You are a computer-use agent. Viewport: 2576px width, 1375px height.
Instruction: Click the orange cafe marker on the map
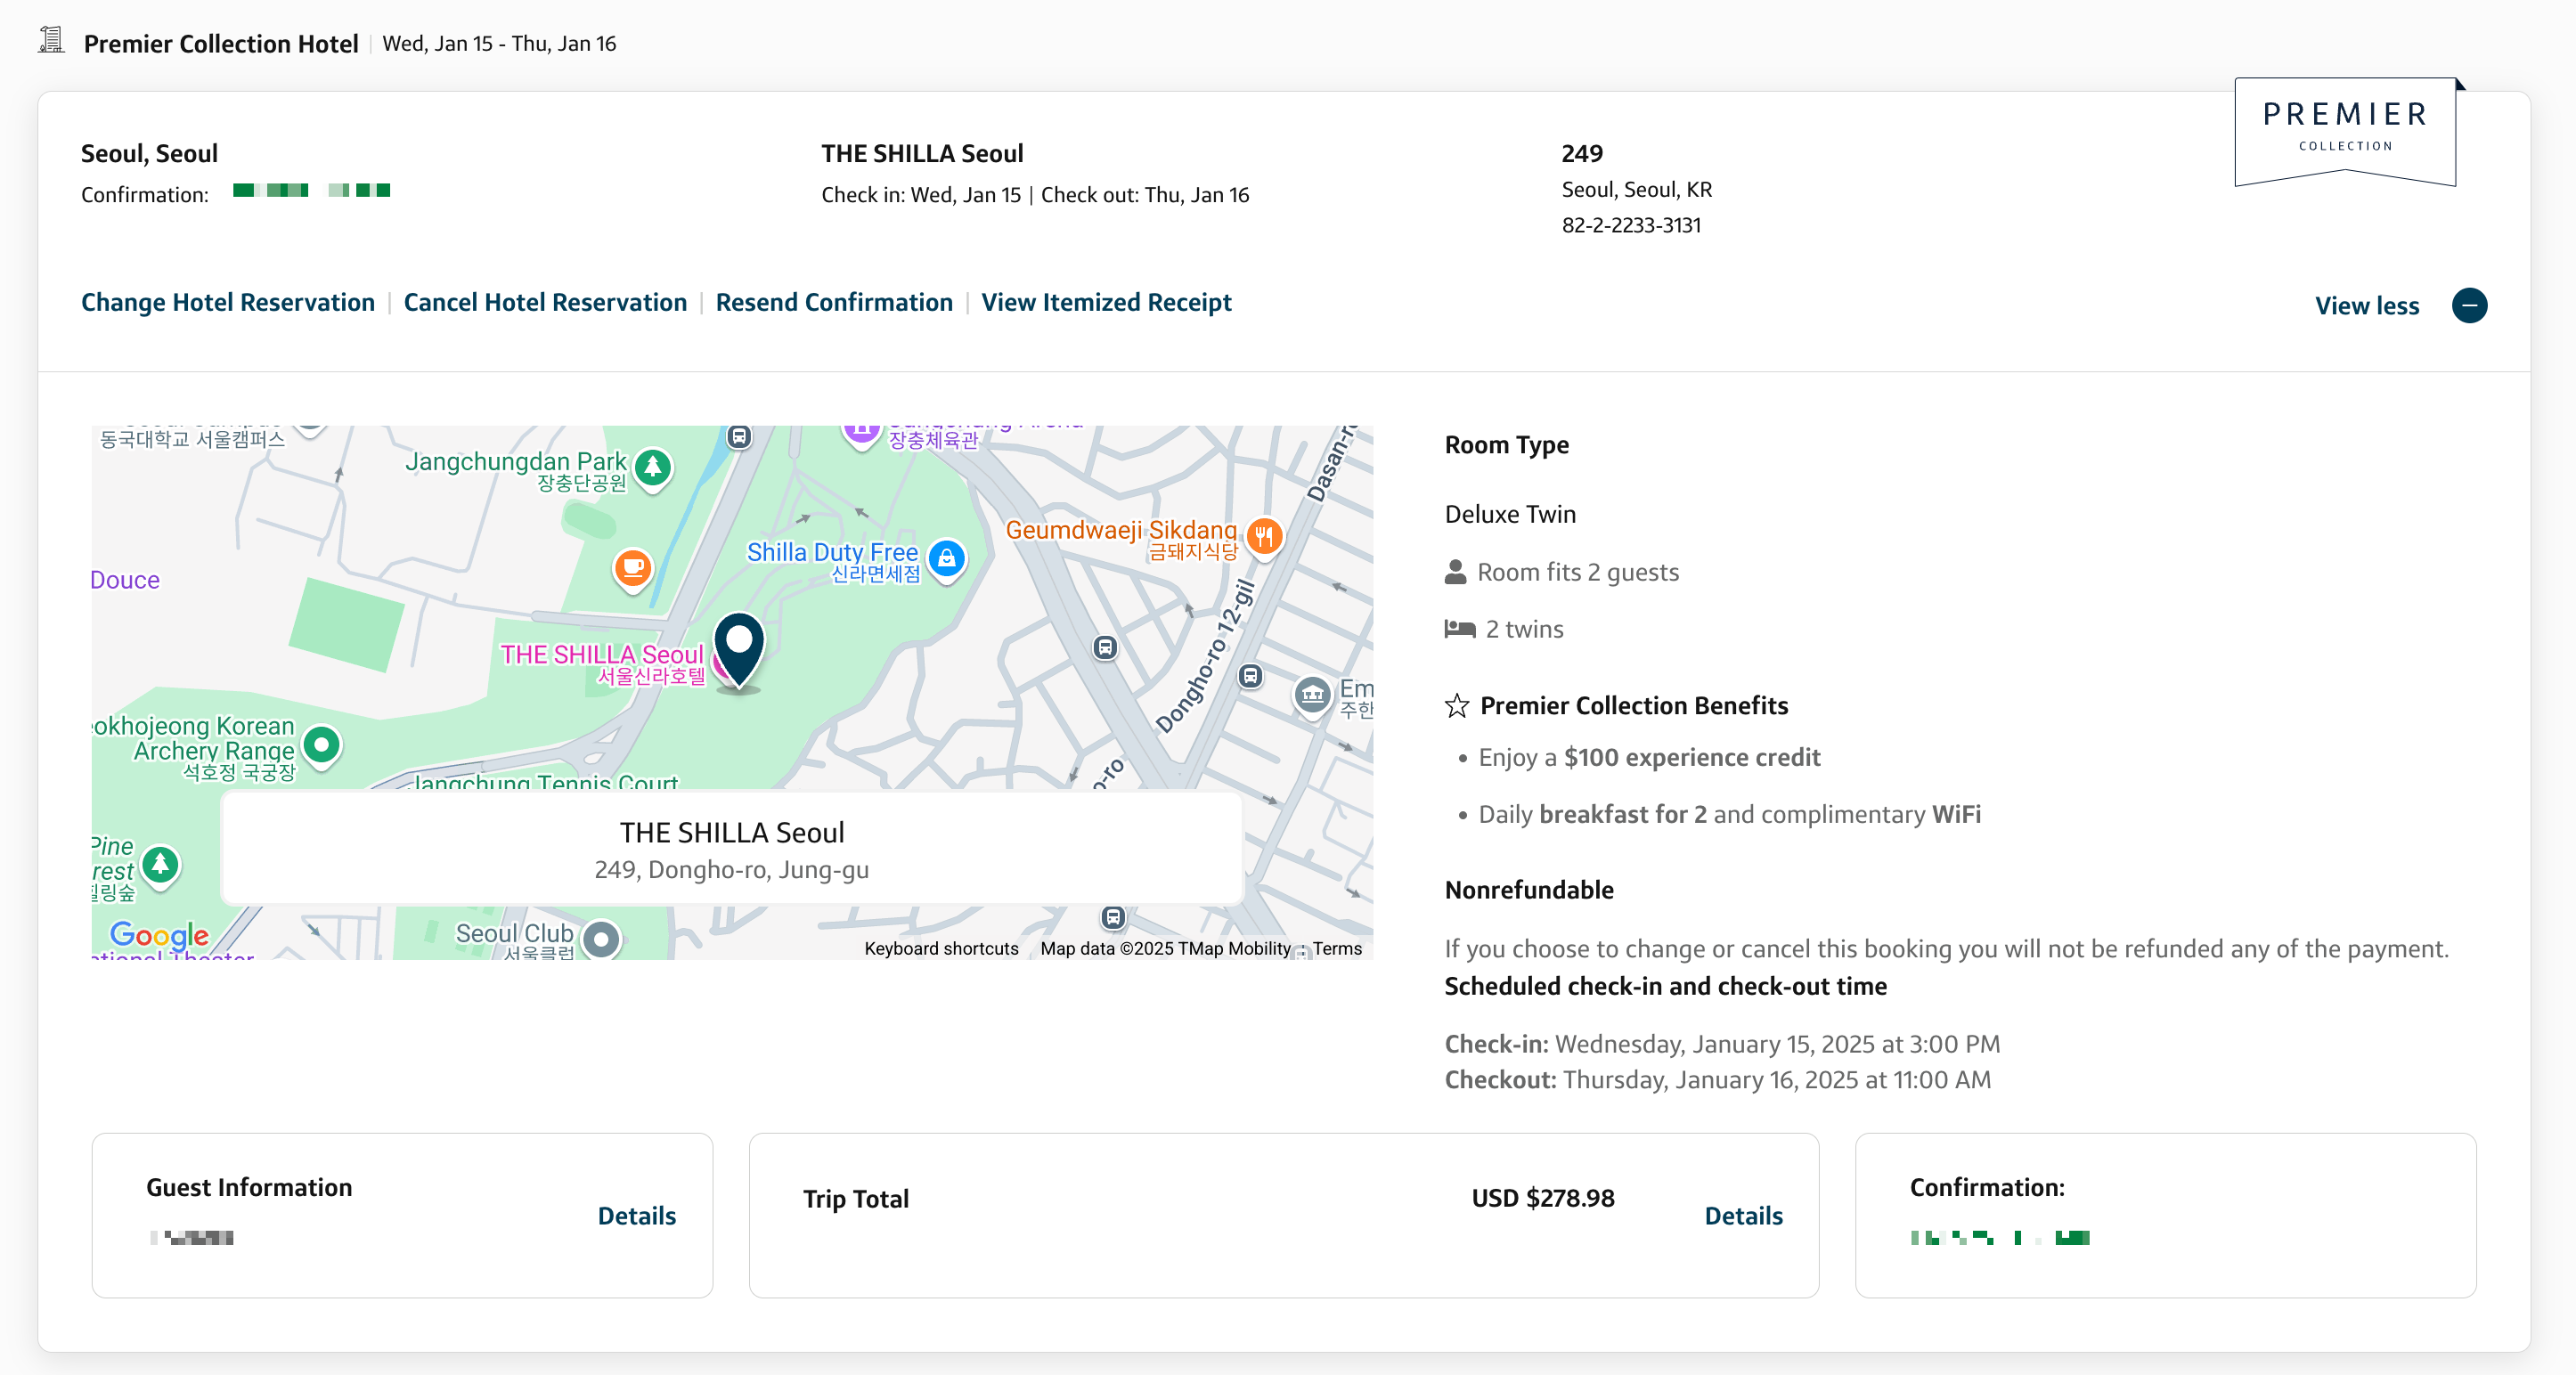632,568
